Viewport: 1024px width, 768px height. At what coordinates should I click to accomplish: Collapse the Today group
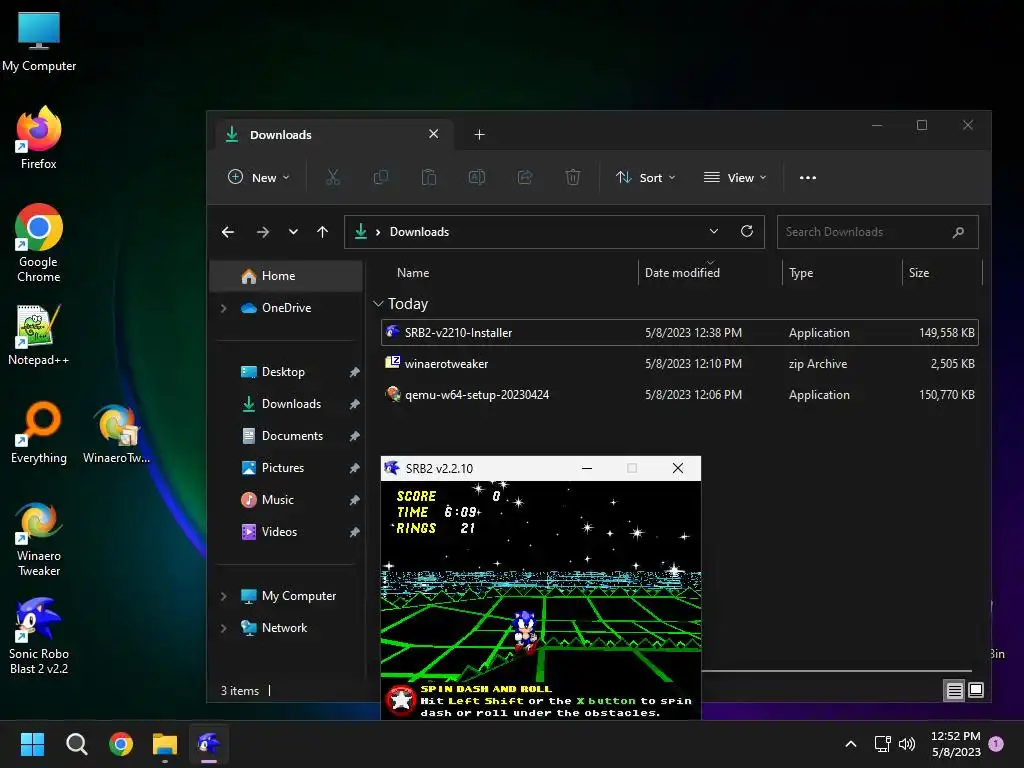pyautogui.click(x=378, y=304)
